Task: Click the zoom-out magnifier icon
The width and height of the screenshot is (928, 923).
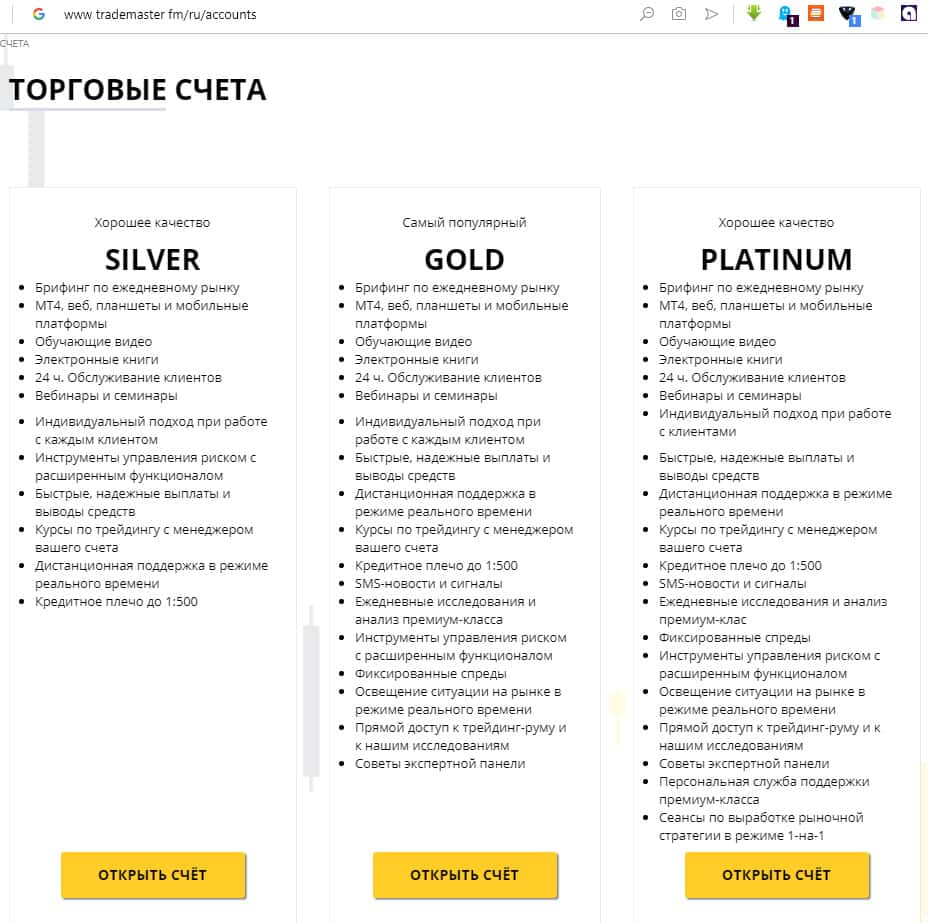Action: [x=647, y=14]
